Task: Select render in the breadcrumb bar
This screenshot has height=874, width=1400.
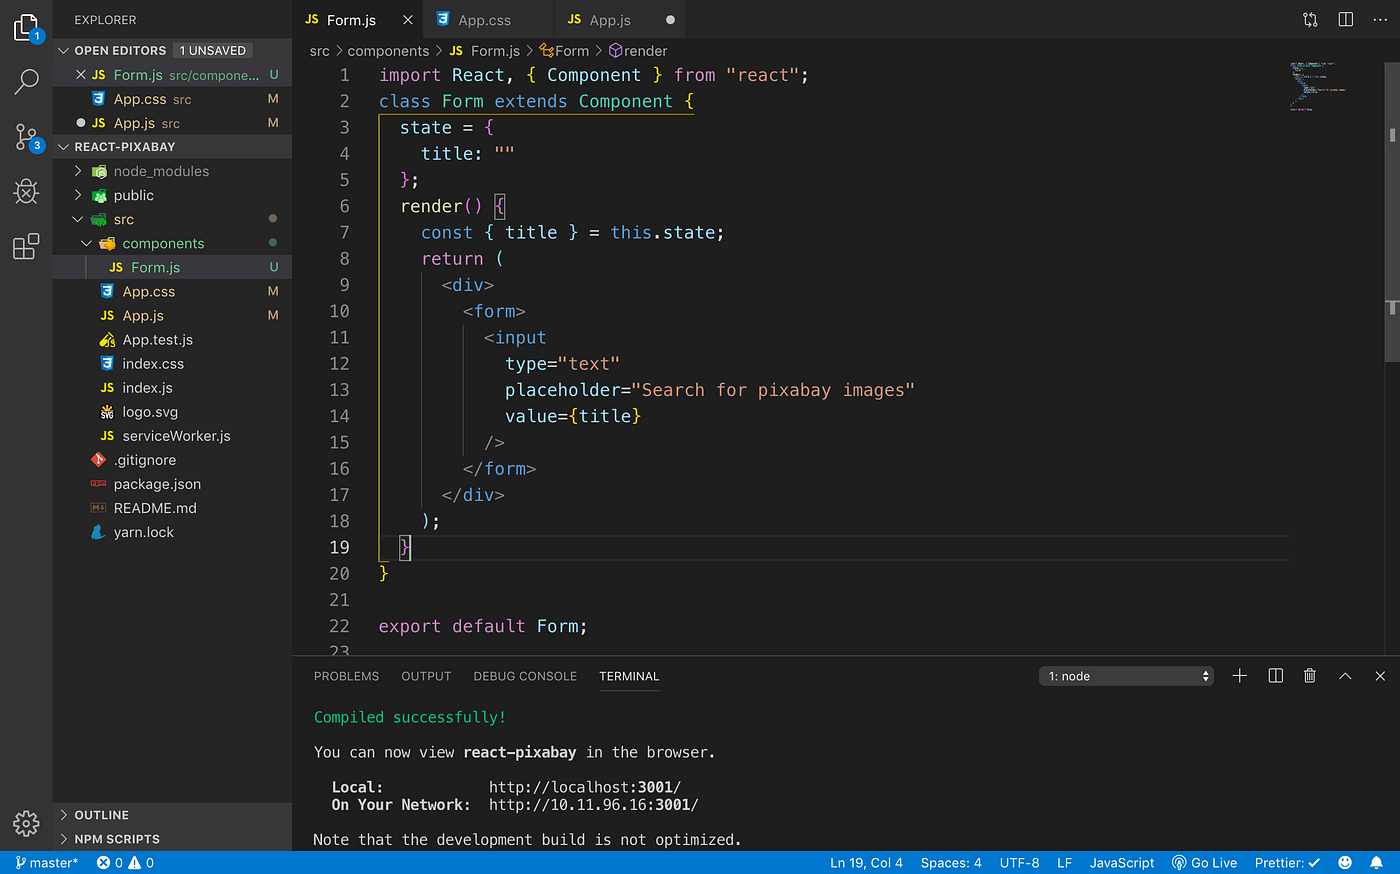Action: point(645,50)
